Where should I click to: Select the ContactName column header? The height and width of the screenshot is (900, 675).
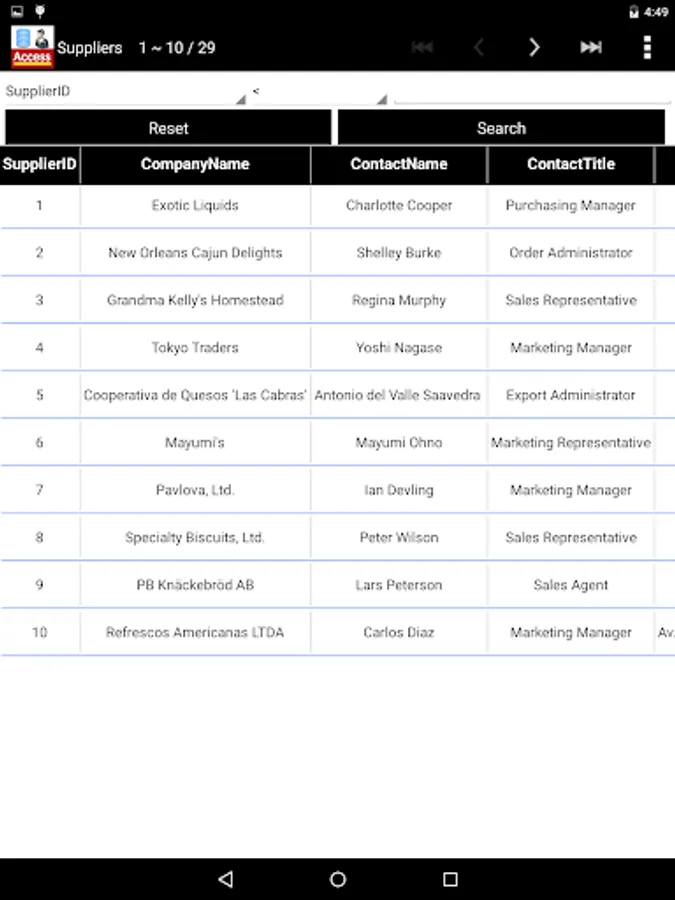pos(399,164)
